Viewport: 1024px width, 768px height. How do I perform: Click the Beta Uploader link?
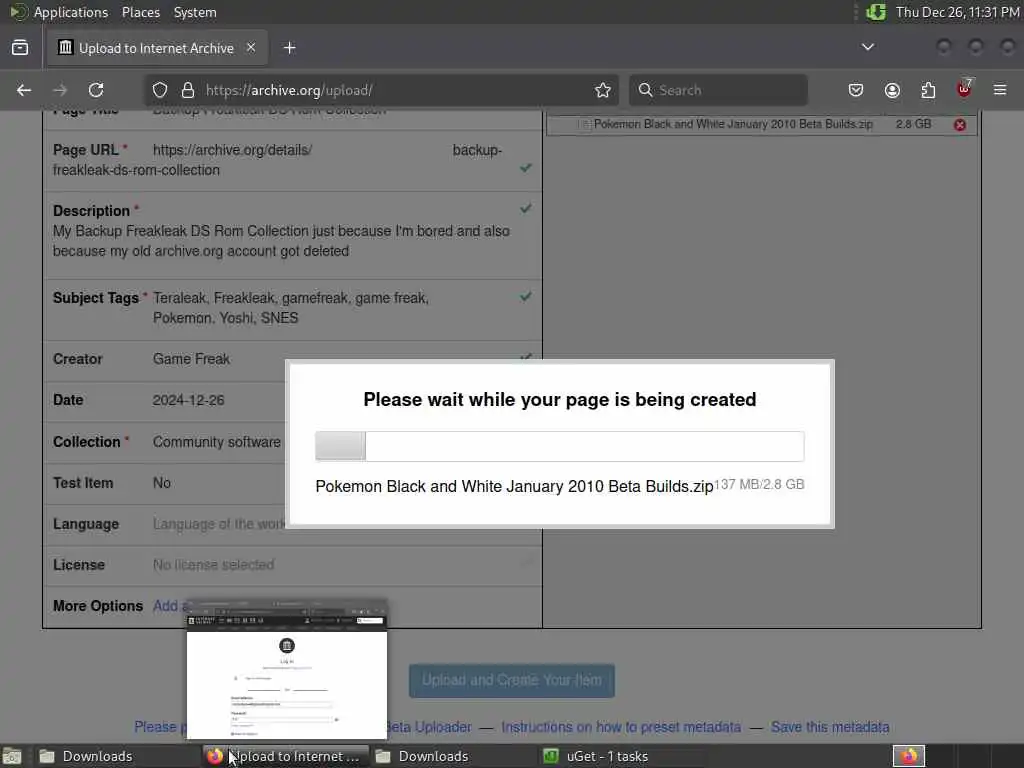(428, 727)
